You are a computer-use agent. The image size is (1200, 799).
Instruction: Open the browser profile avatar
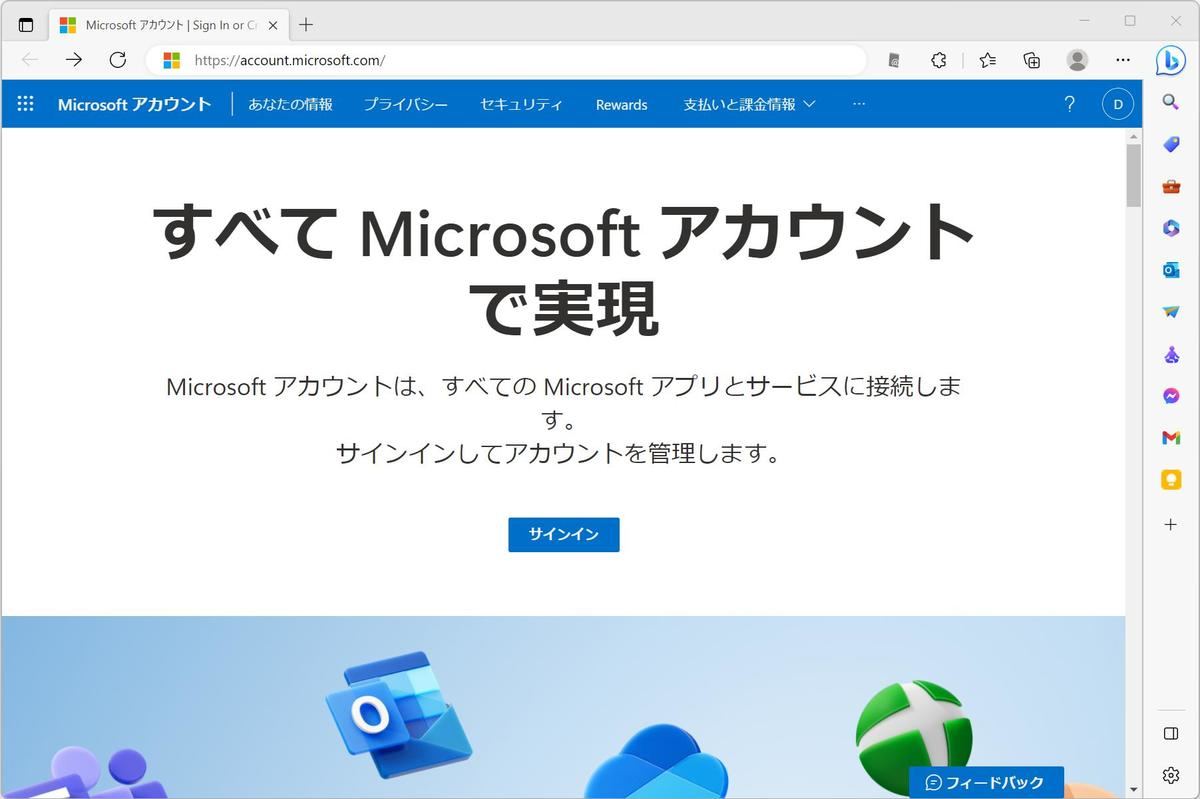click(1077, 60)
